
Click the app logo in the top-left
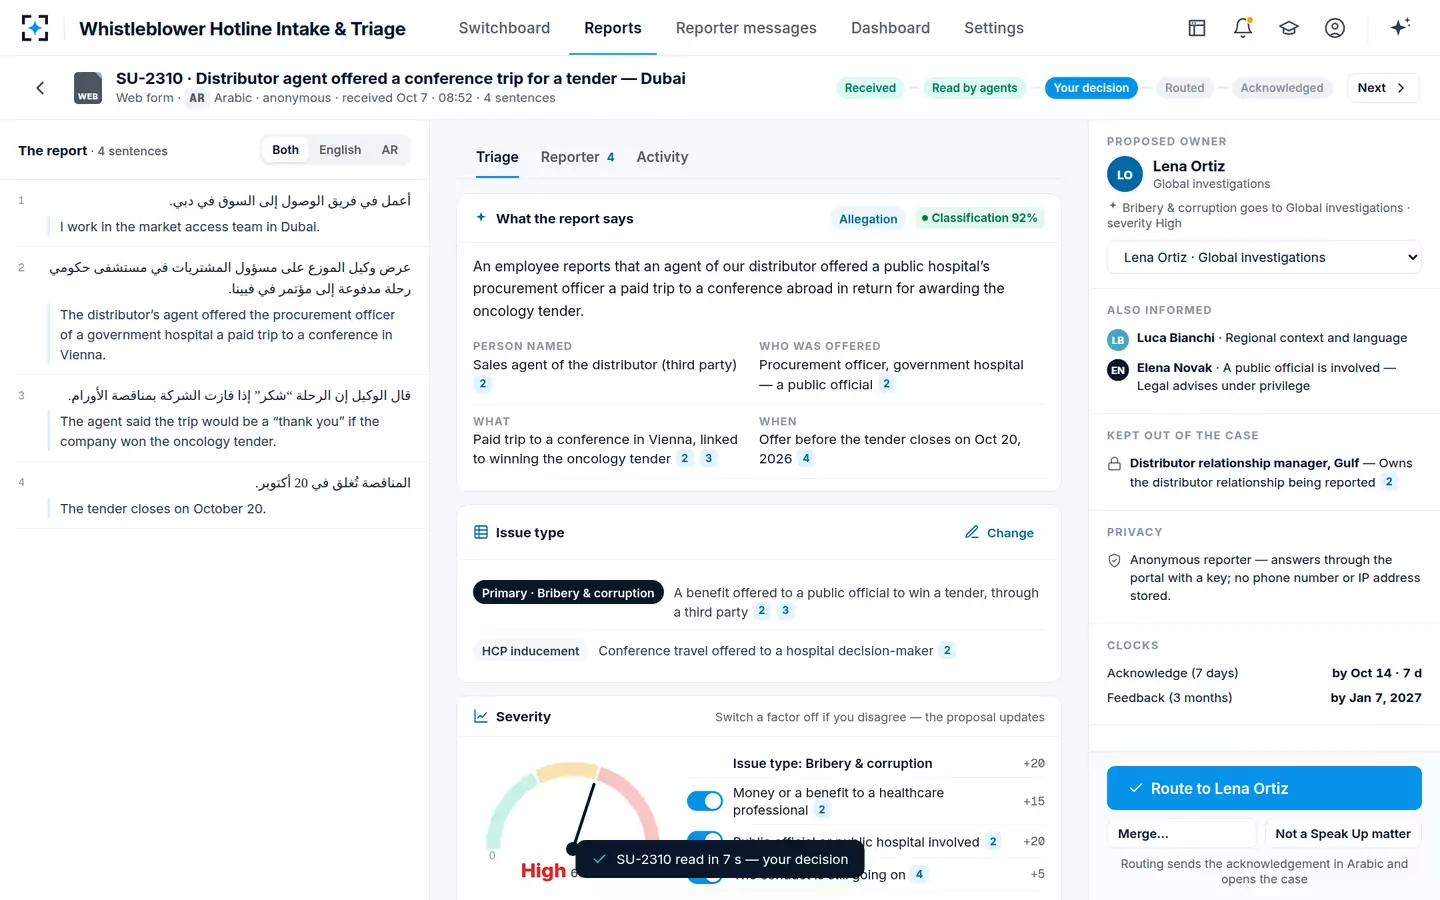(x=35, y=28)
